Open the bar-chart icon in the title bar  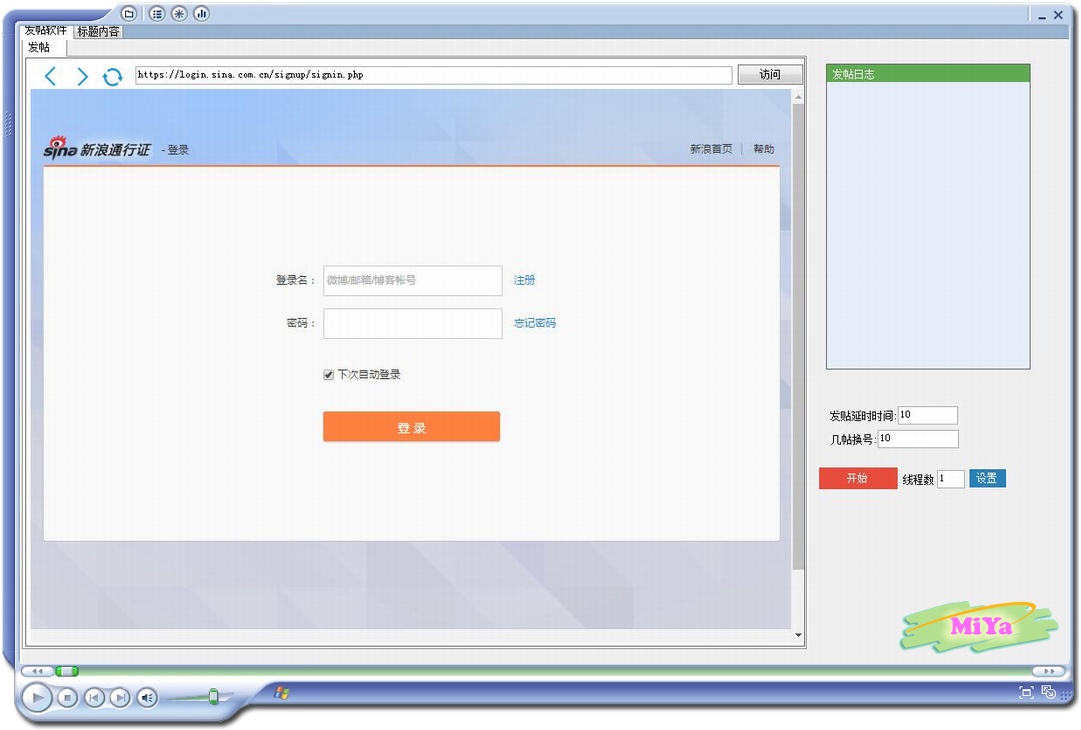click(x=201, y=13)
